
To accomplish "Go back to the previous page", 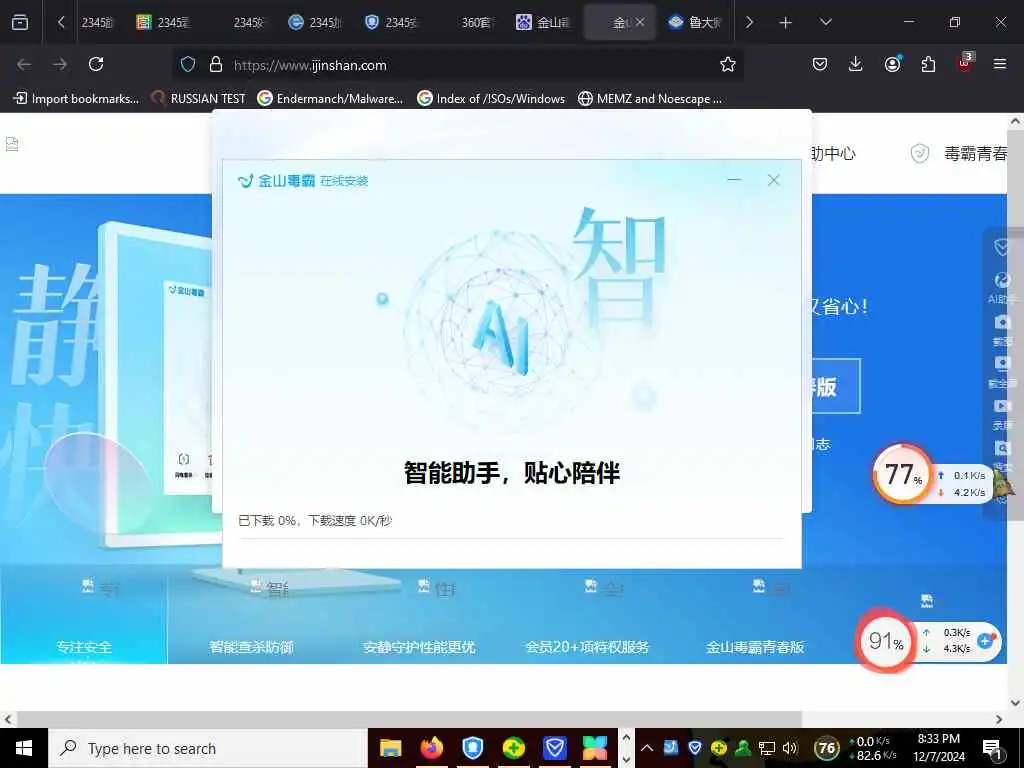I will click(24, 64).
